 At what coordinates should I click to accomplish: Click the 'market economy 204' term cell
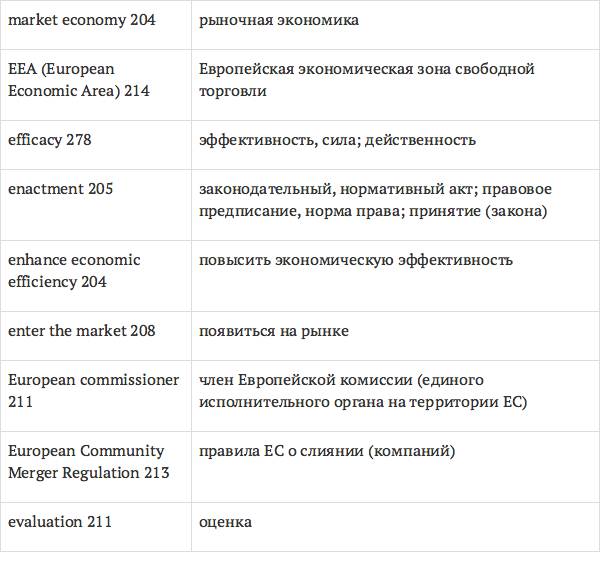(x=82, y=20)
